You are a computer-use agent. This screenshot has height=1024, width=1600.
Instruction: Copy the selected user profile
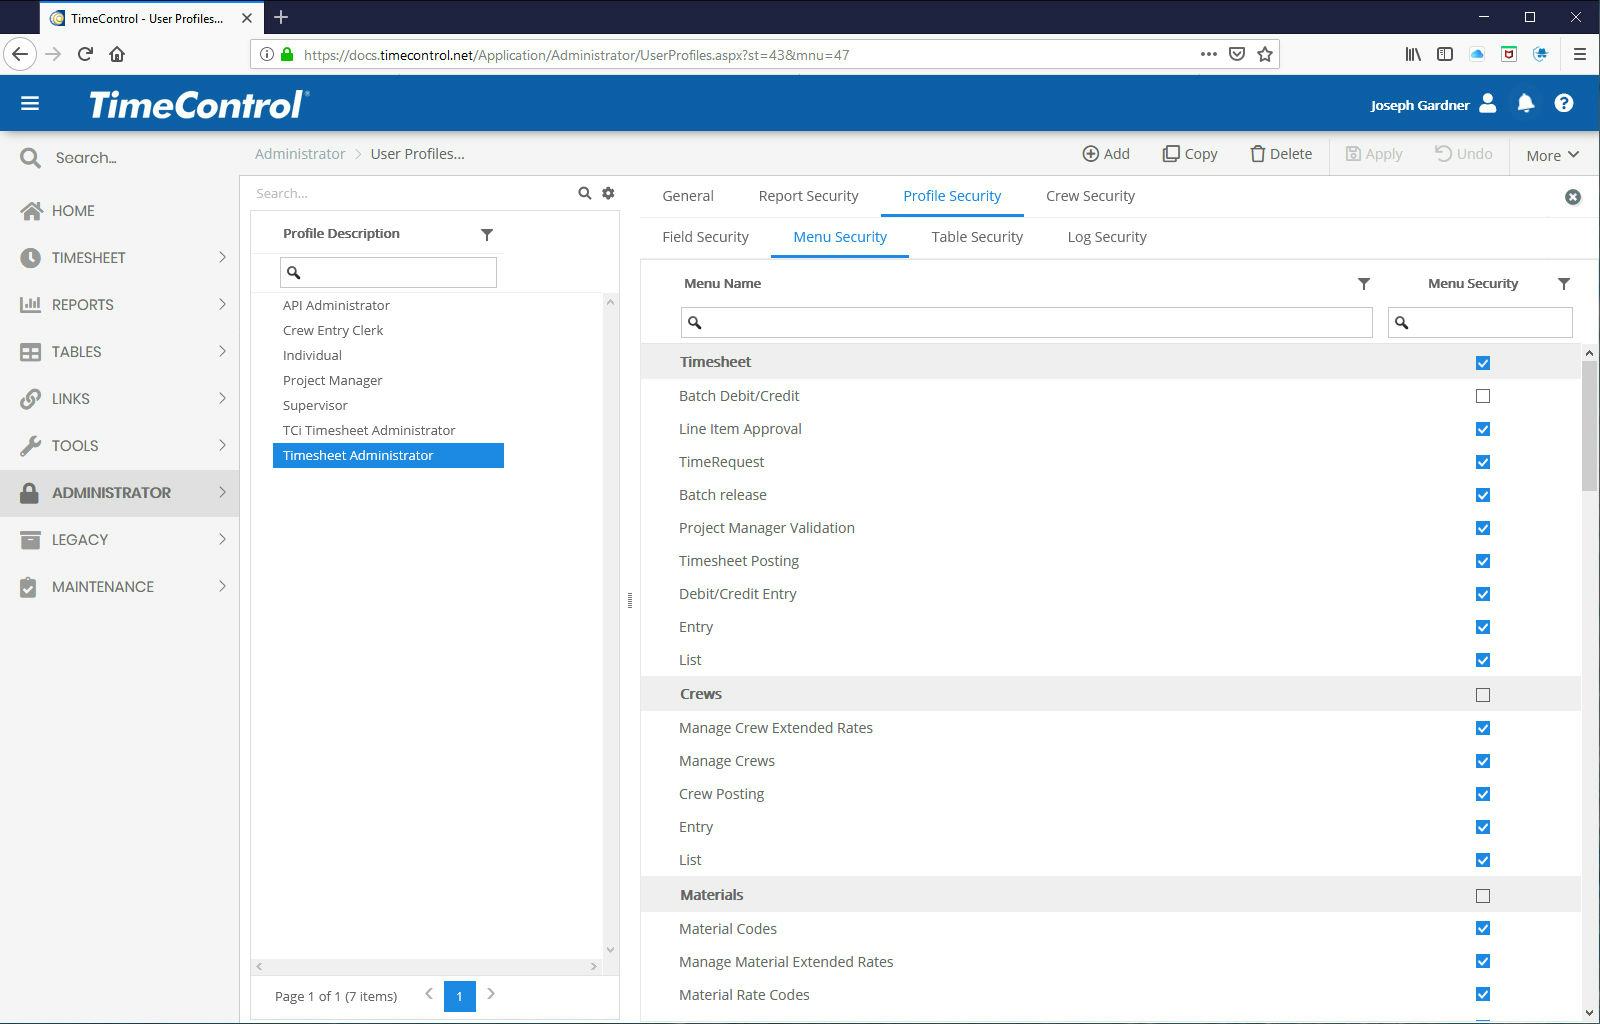pos(1189,153)
